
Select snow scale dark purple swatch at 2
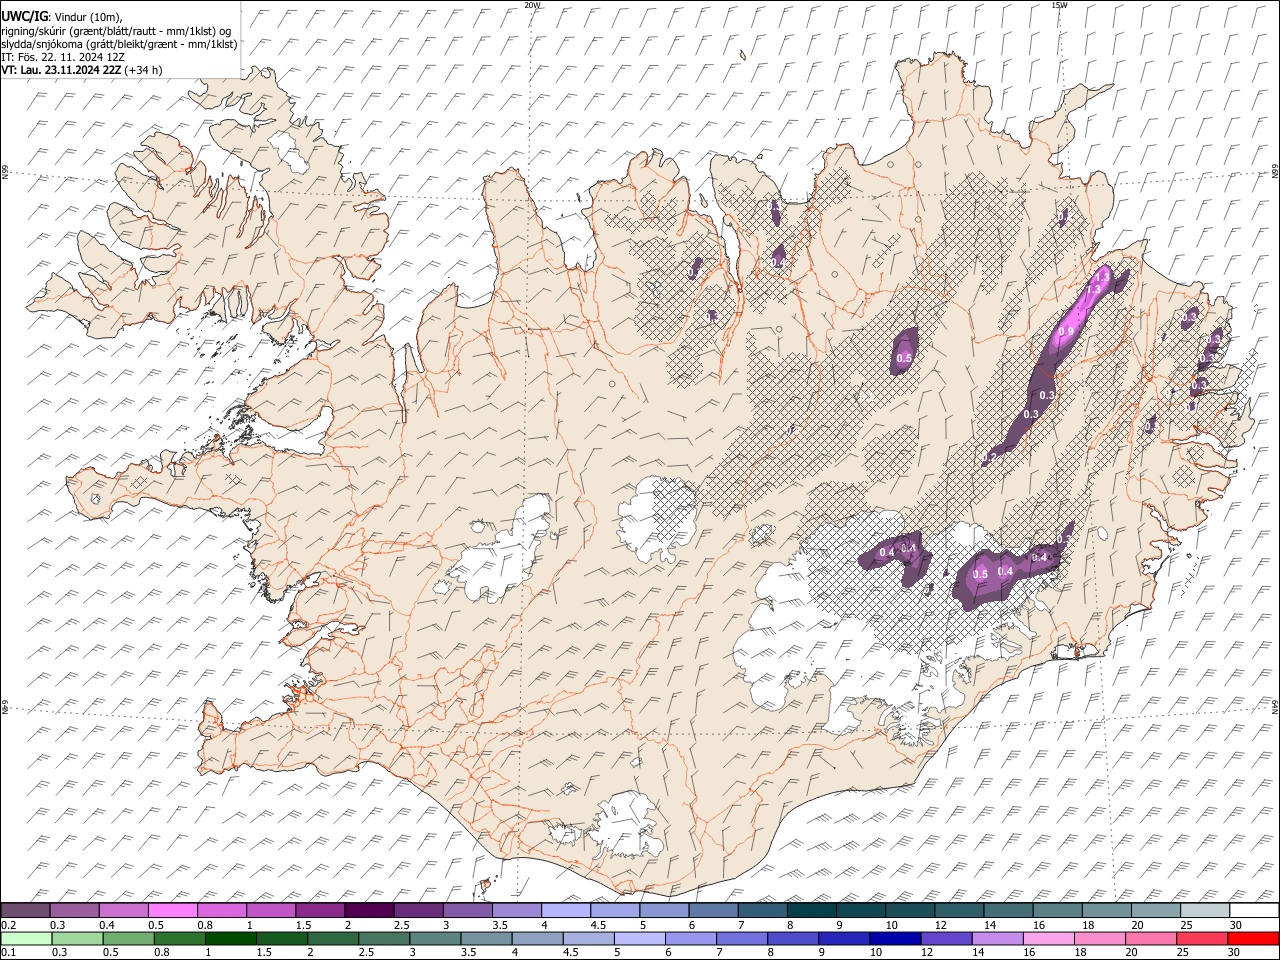368,910
